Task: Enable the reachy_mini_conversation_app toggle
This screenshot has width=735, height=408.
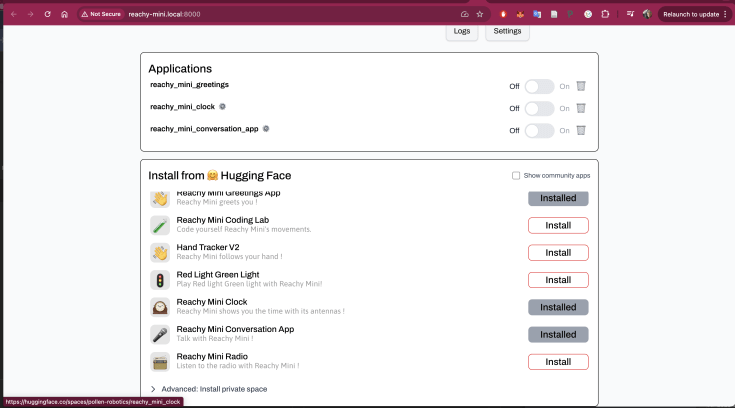Action: pos(539,130)
